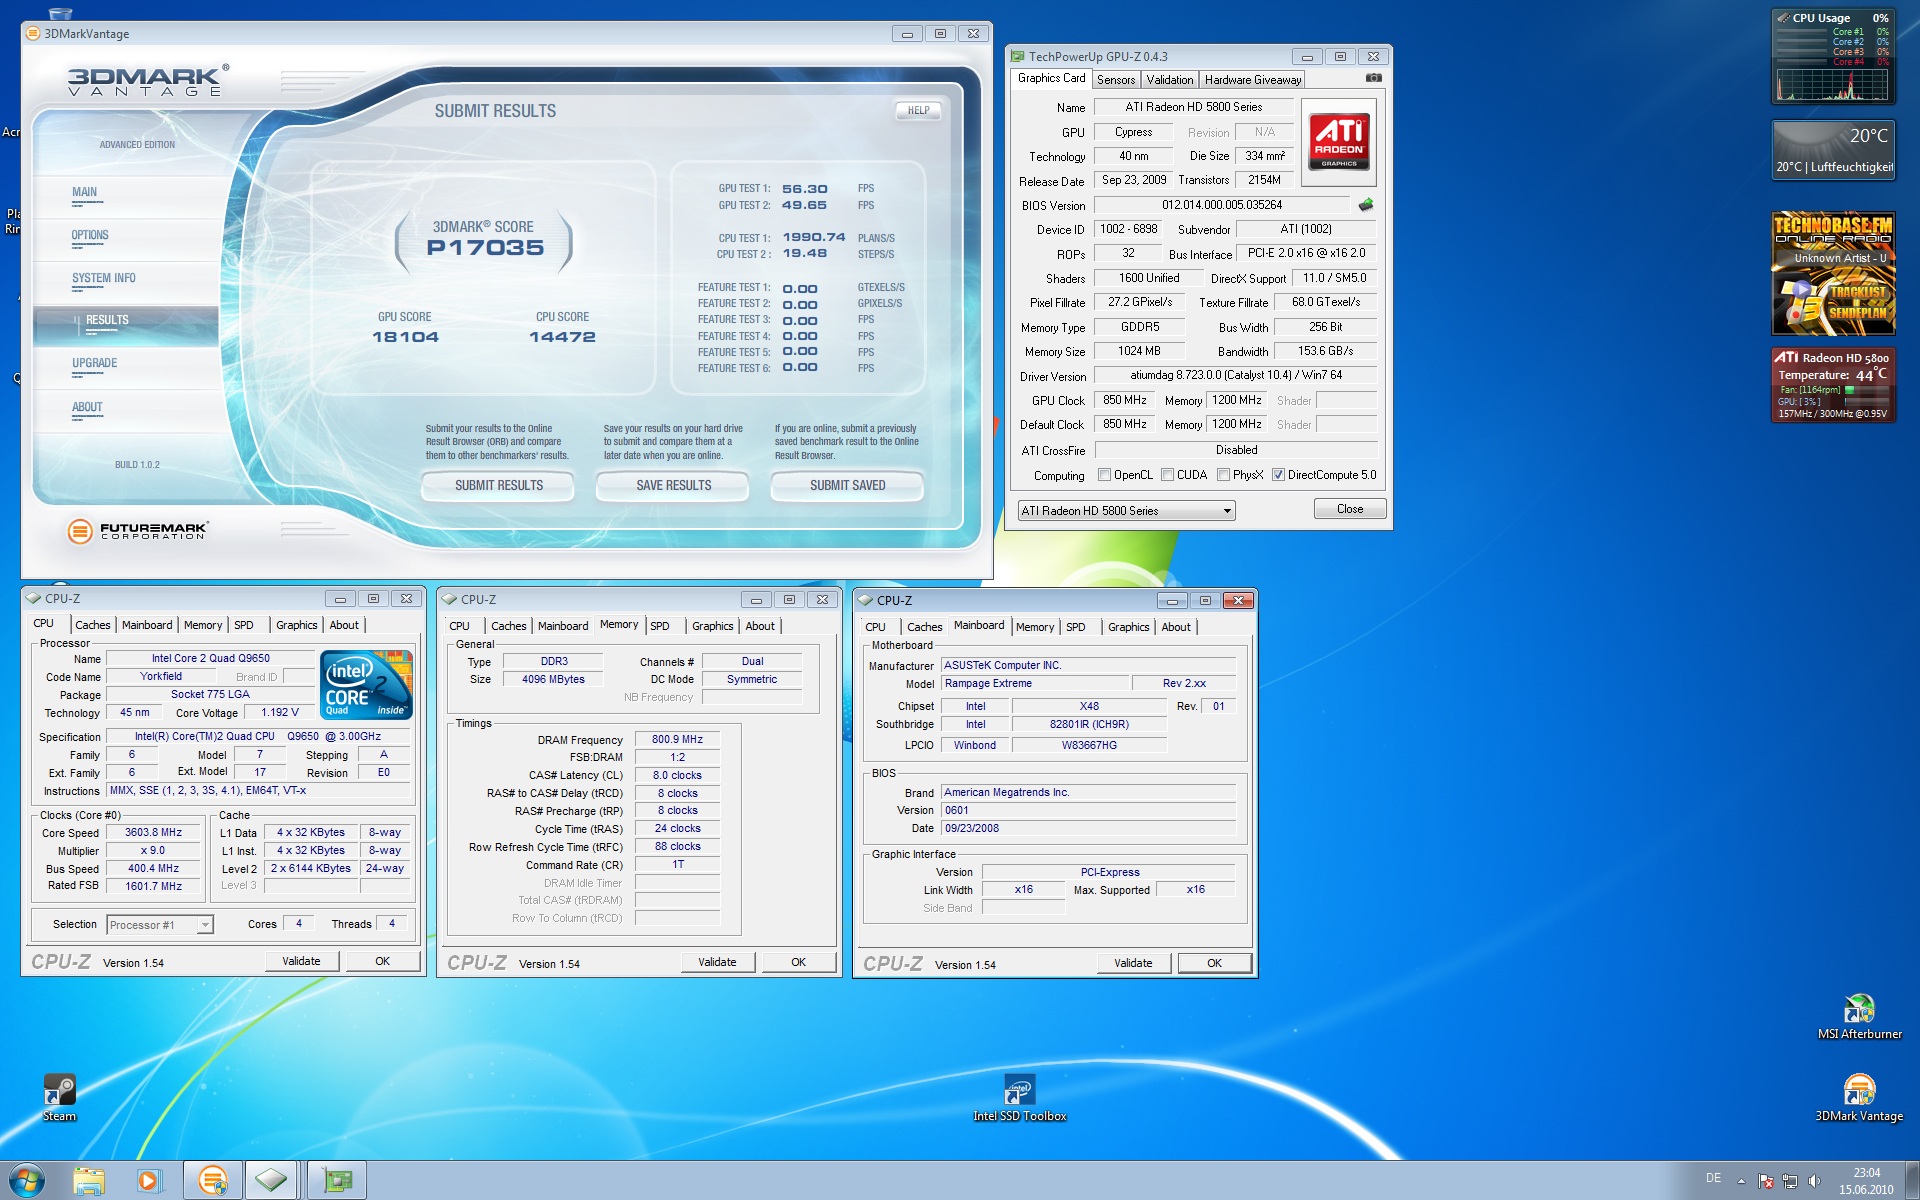Open UPGRADE in 3DMark Vantage
This screenshot has height=1200, width=1920.
94,364
